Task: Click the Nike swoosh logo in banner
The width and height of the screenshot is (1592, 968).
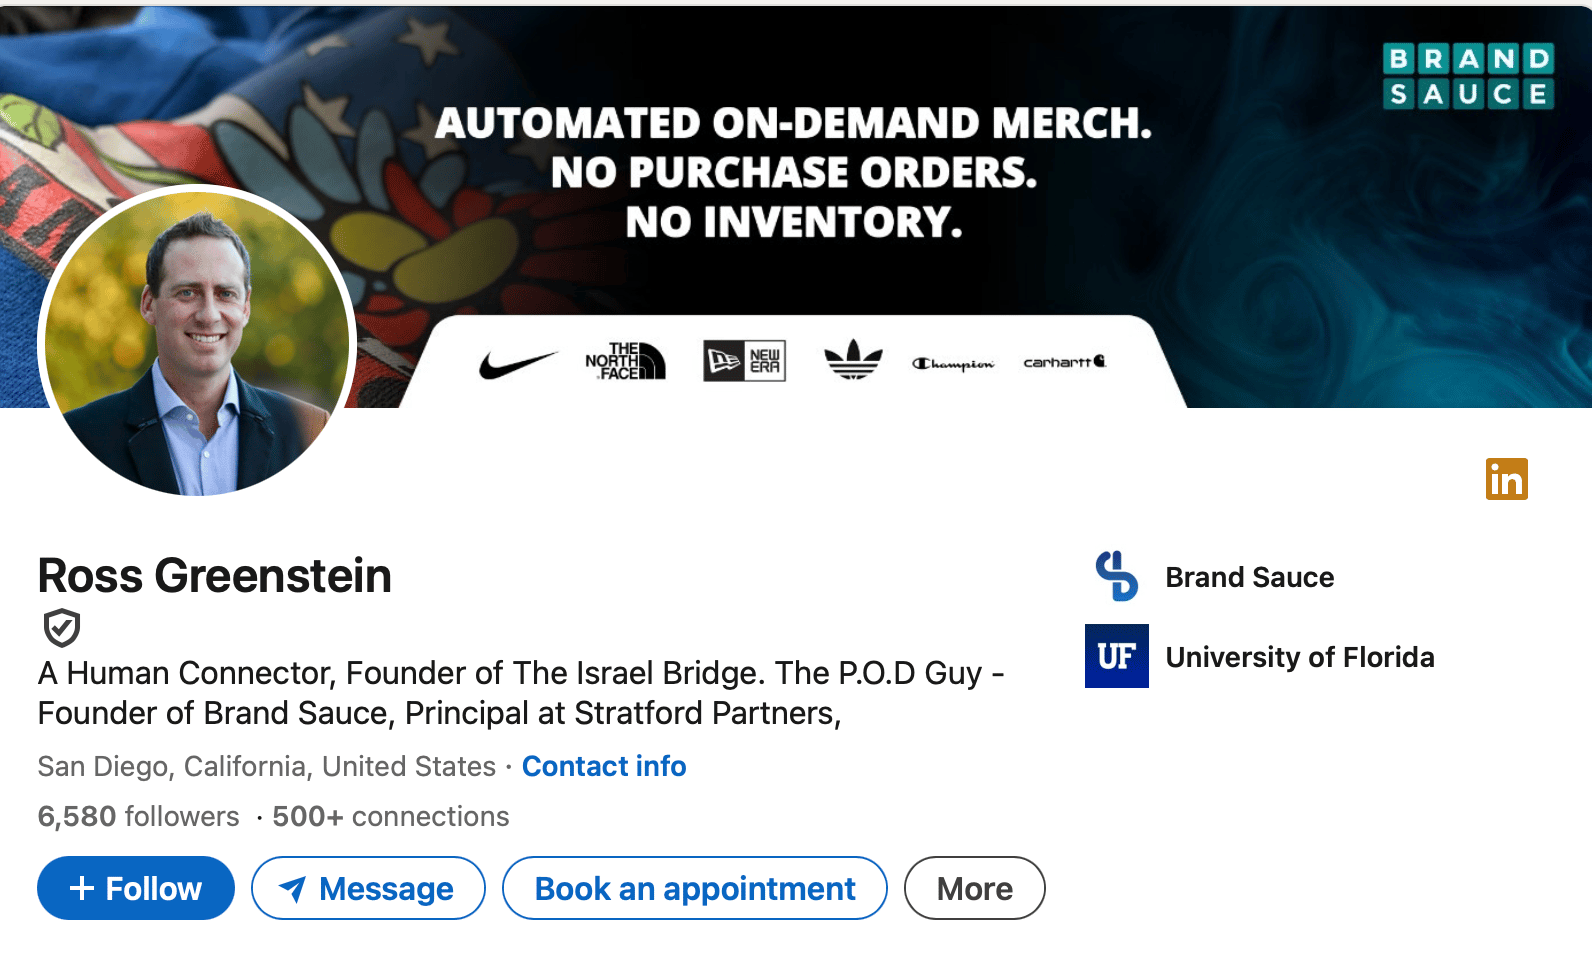Action: (x=517, y=364)
